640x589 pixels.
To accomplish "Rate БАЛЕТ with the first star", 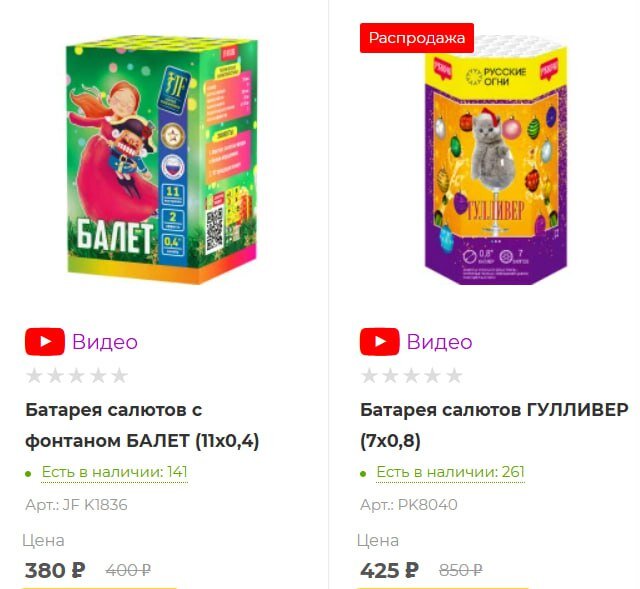I will coord(34,376).
